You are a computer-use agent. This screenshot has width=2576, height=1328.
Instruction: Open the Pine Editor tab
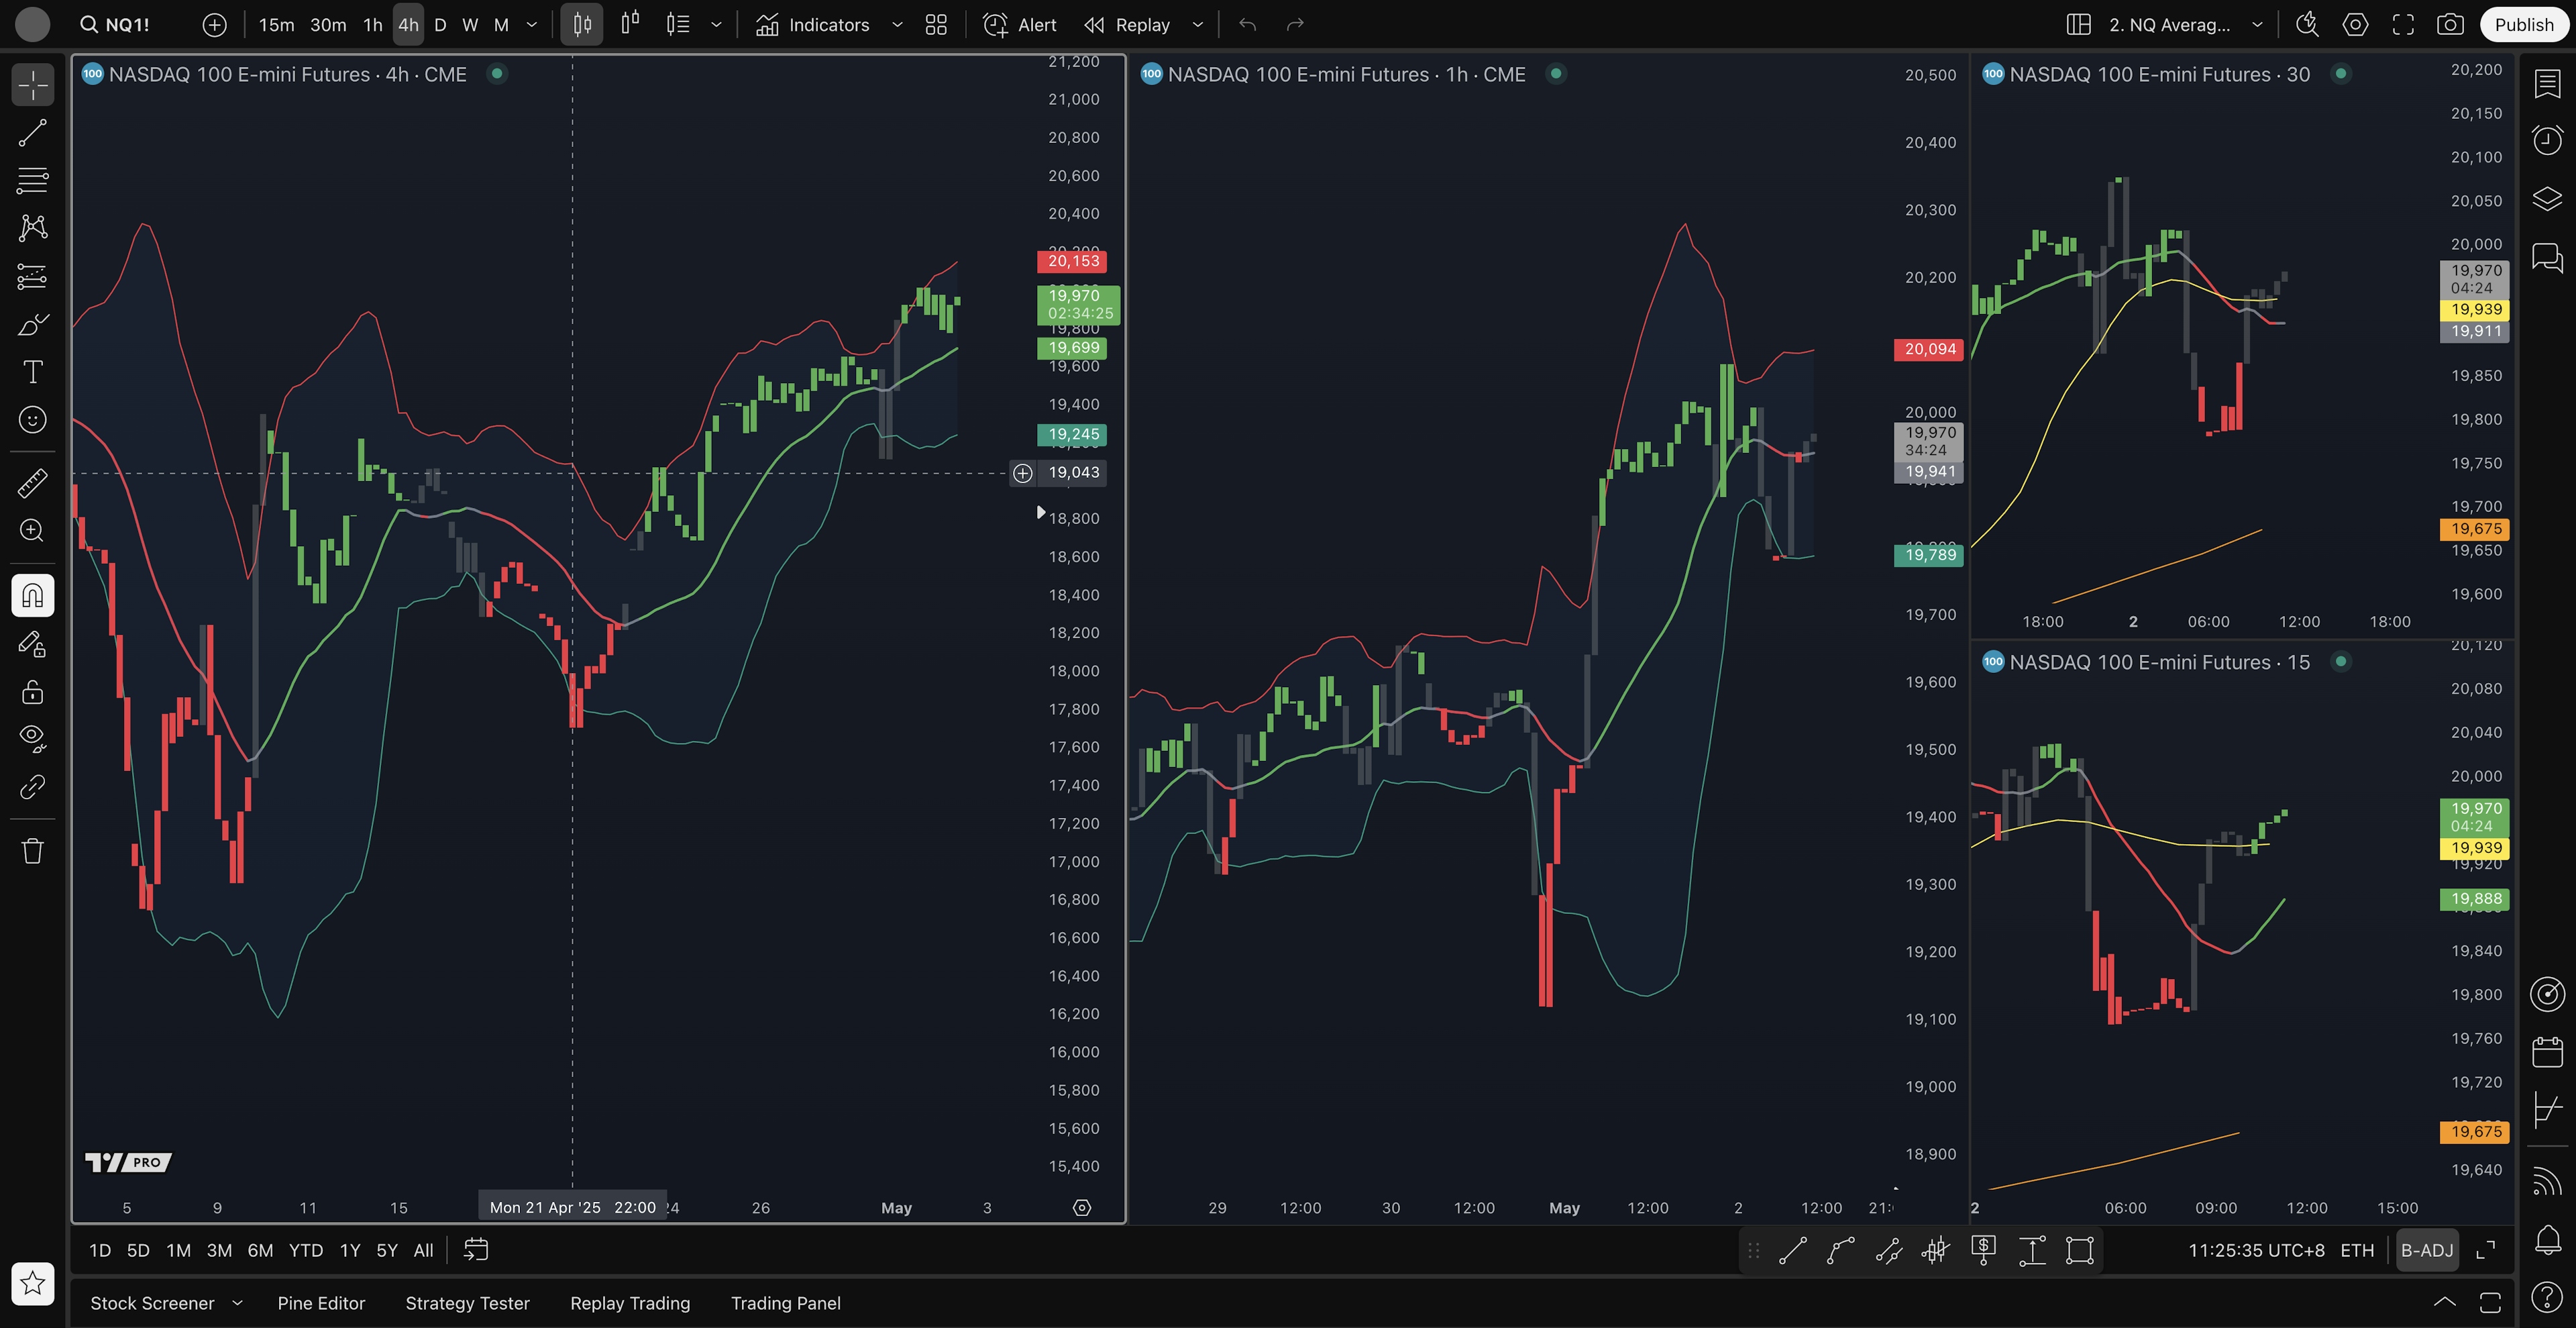coord(321,1303)
